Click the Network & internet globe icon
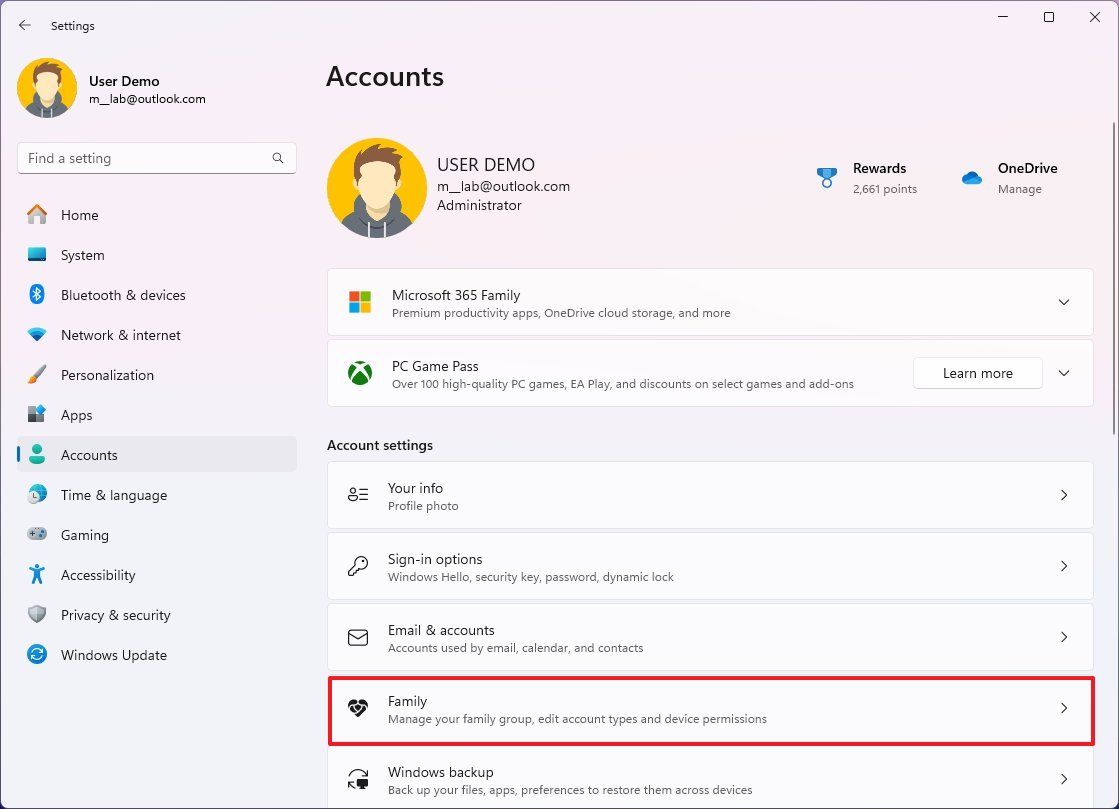This screenshot has height=809, width=1119. pyautogui.click(x=37, y=335)
